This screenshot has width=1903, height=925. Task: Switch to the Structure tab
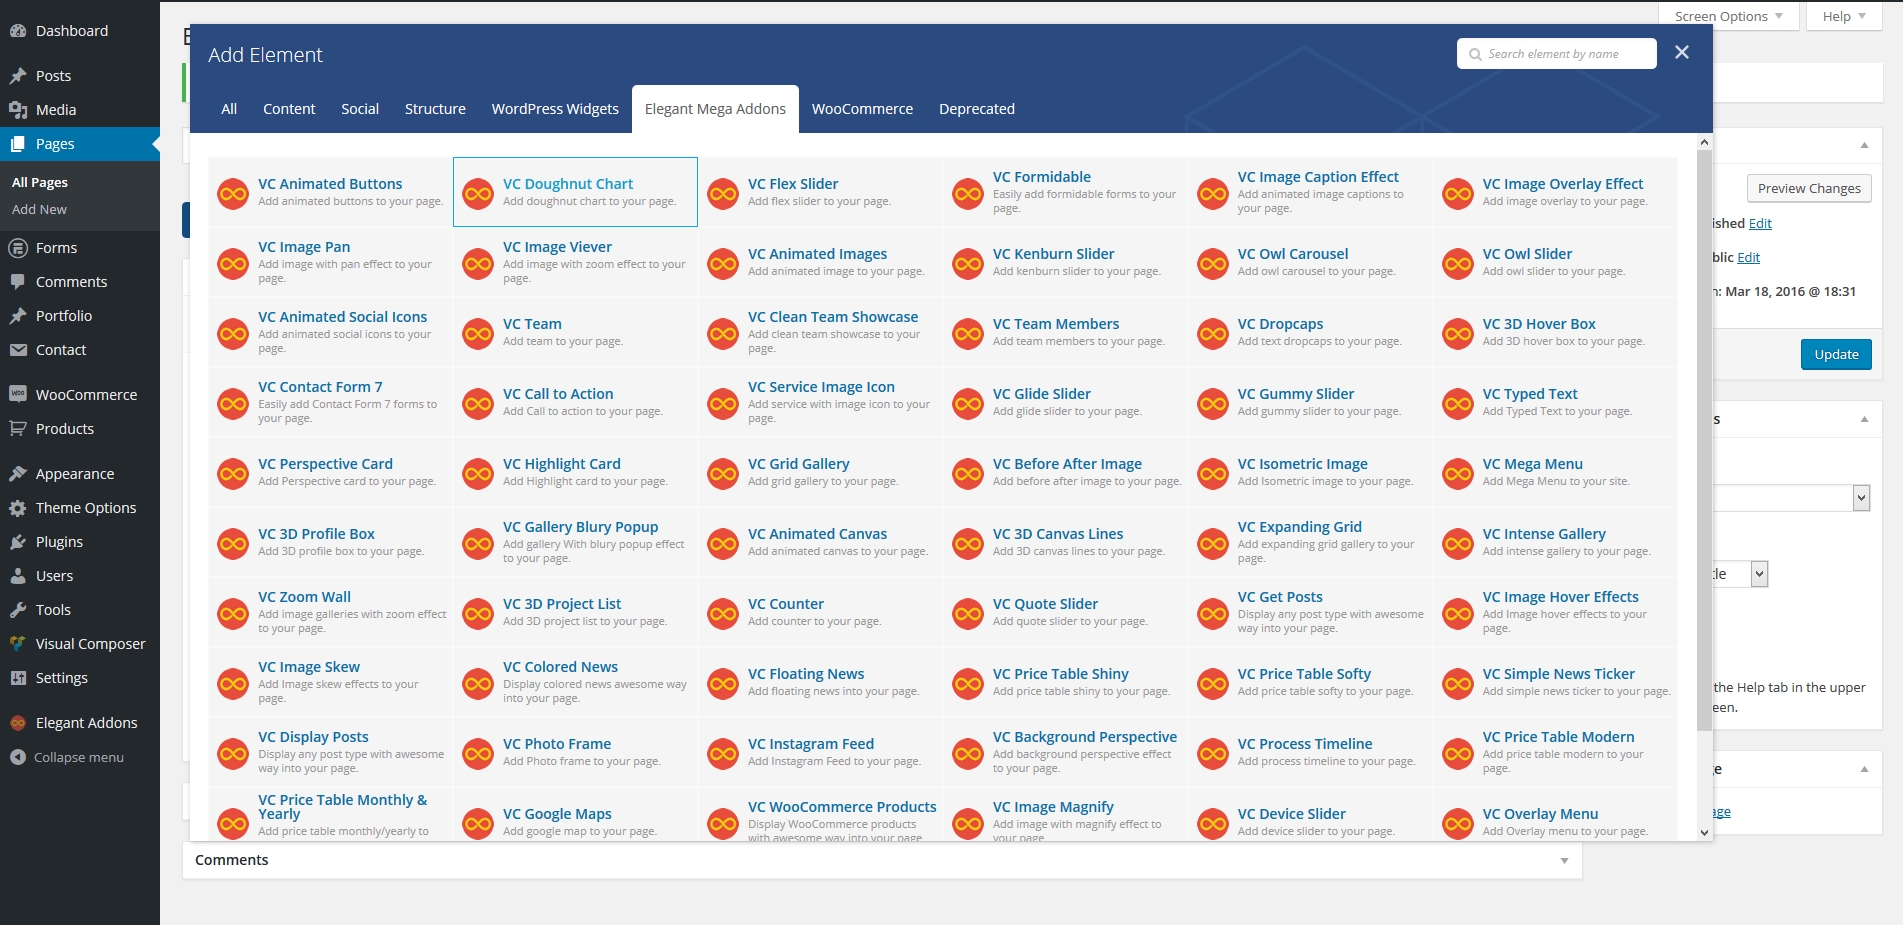(435, 109)
